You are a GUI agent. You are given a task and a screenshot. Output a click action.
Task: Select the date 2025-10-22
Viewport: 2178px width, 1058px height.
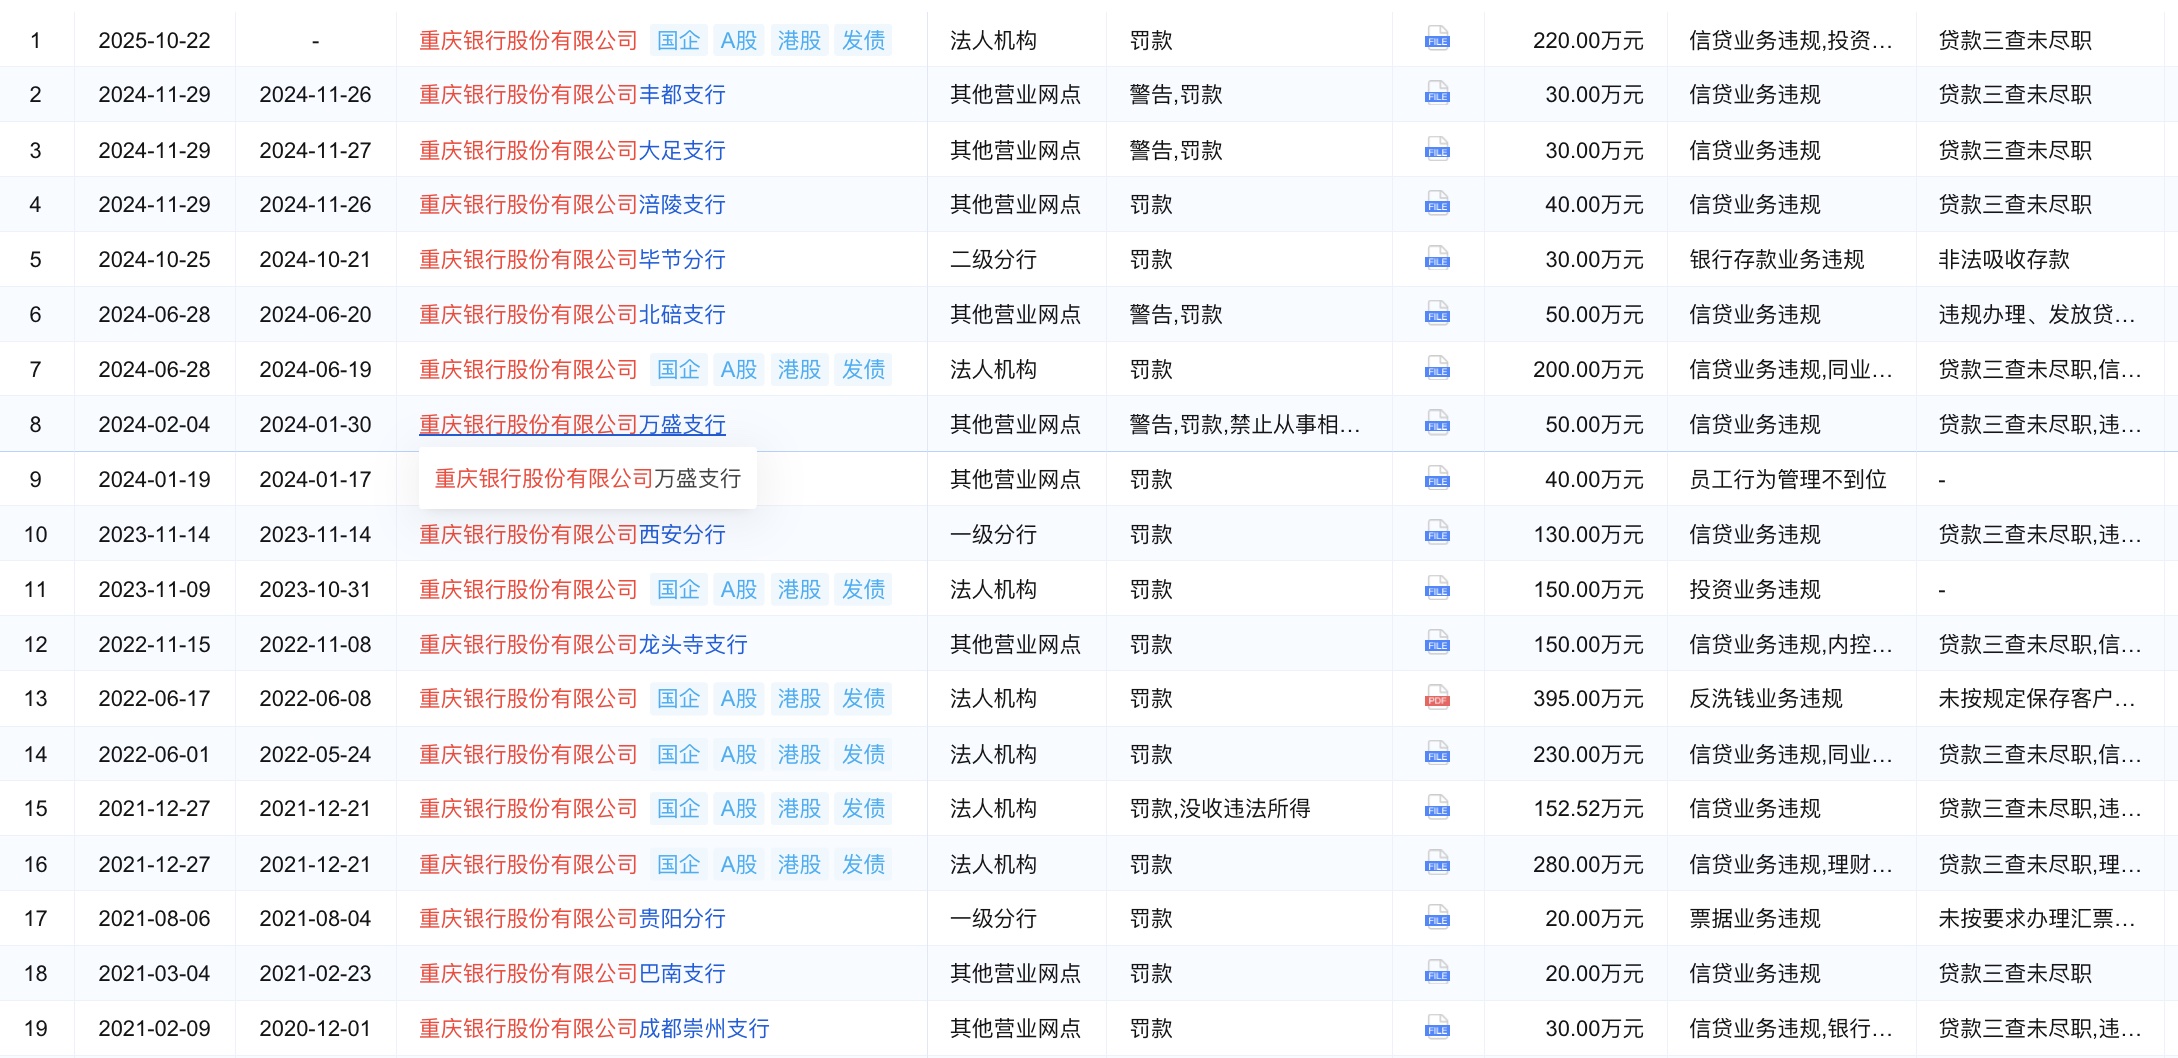[154, 40]
